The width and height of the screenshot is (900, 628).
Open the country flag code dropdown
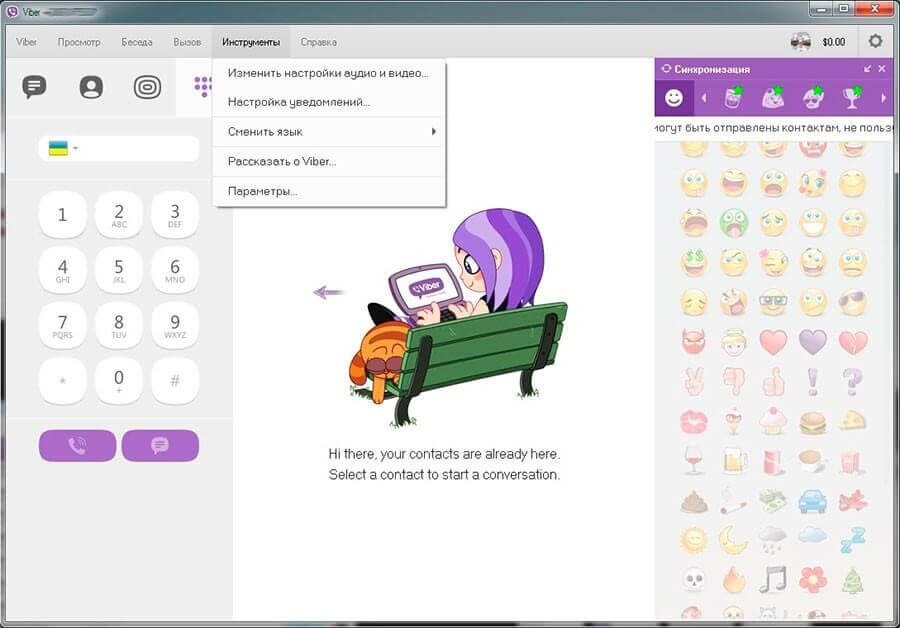(x=63, y=148)
